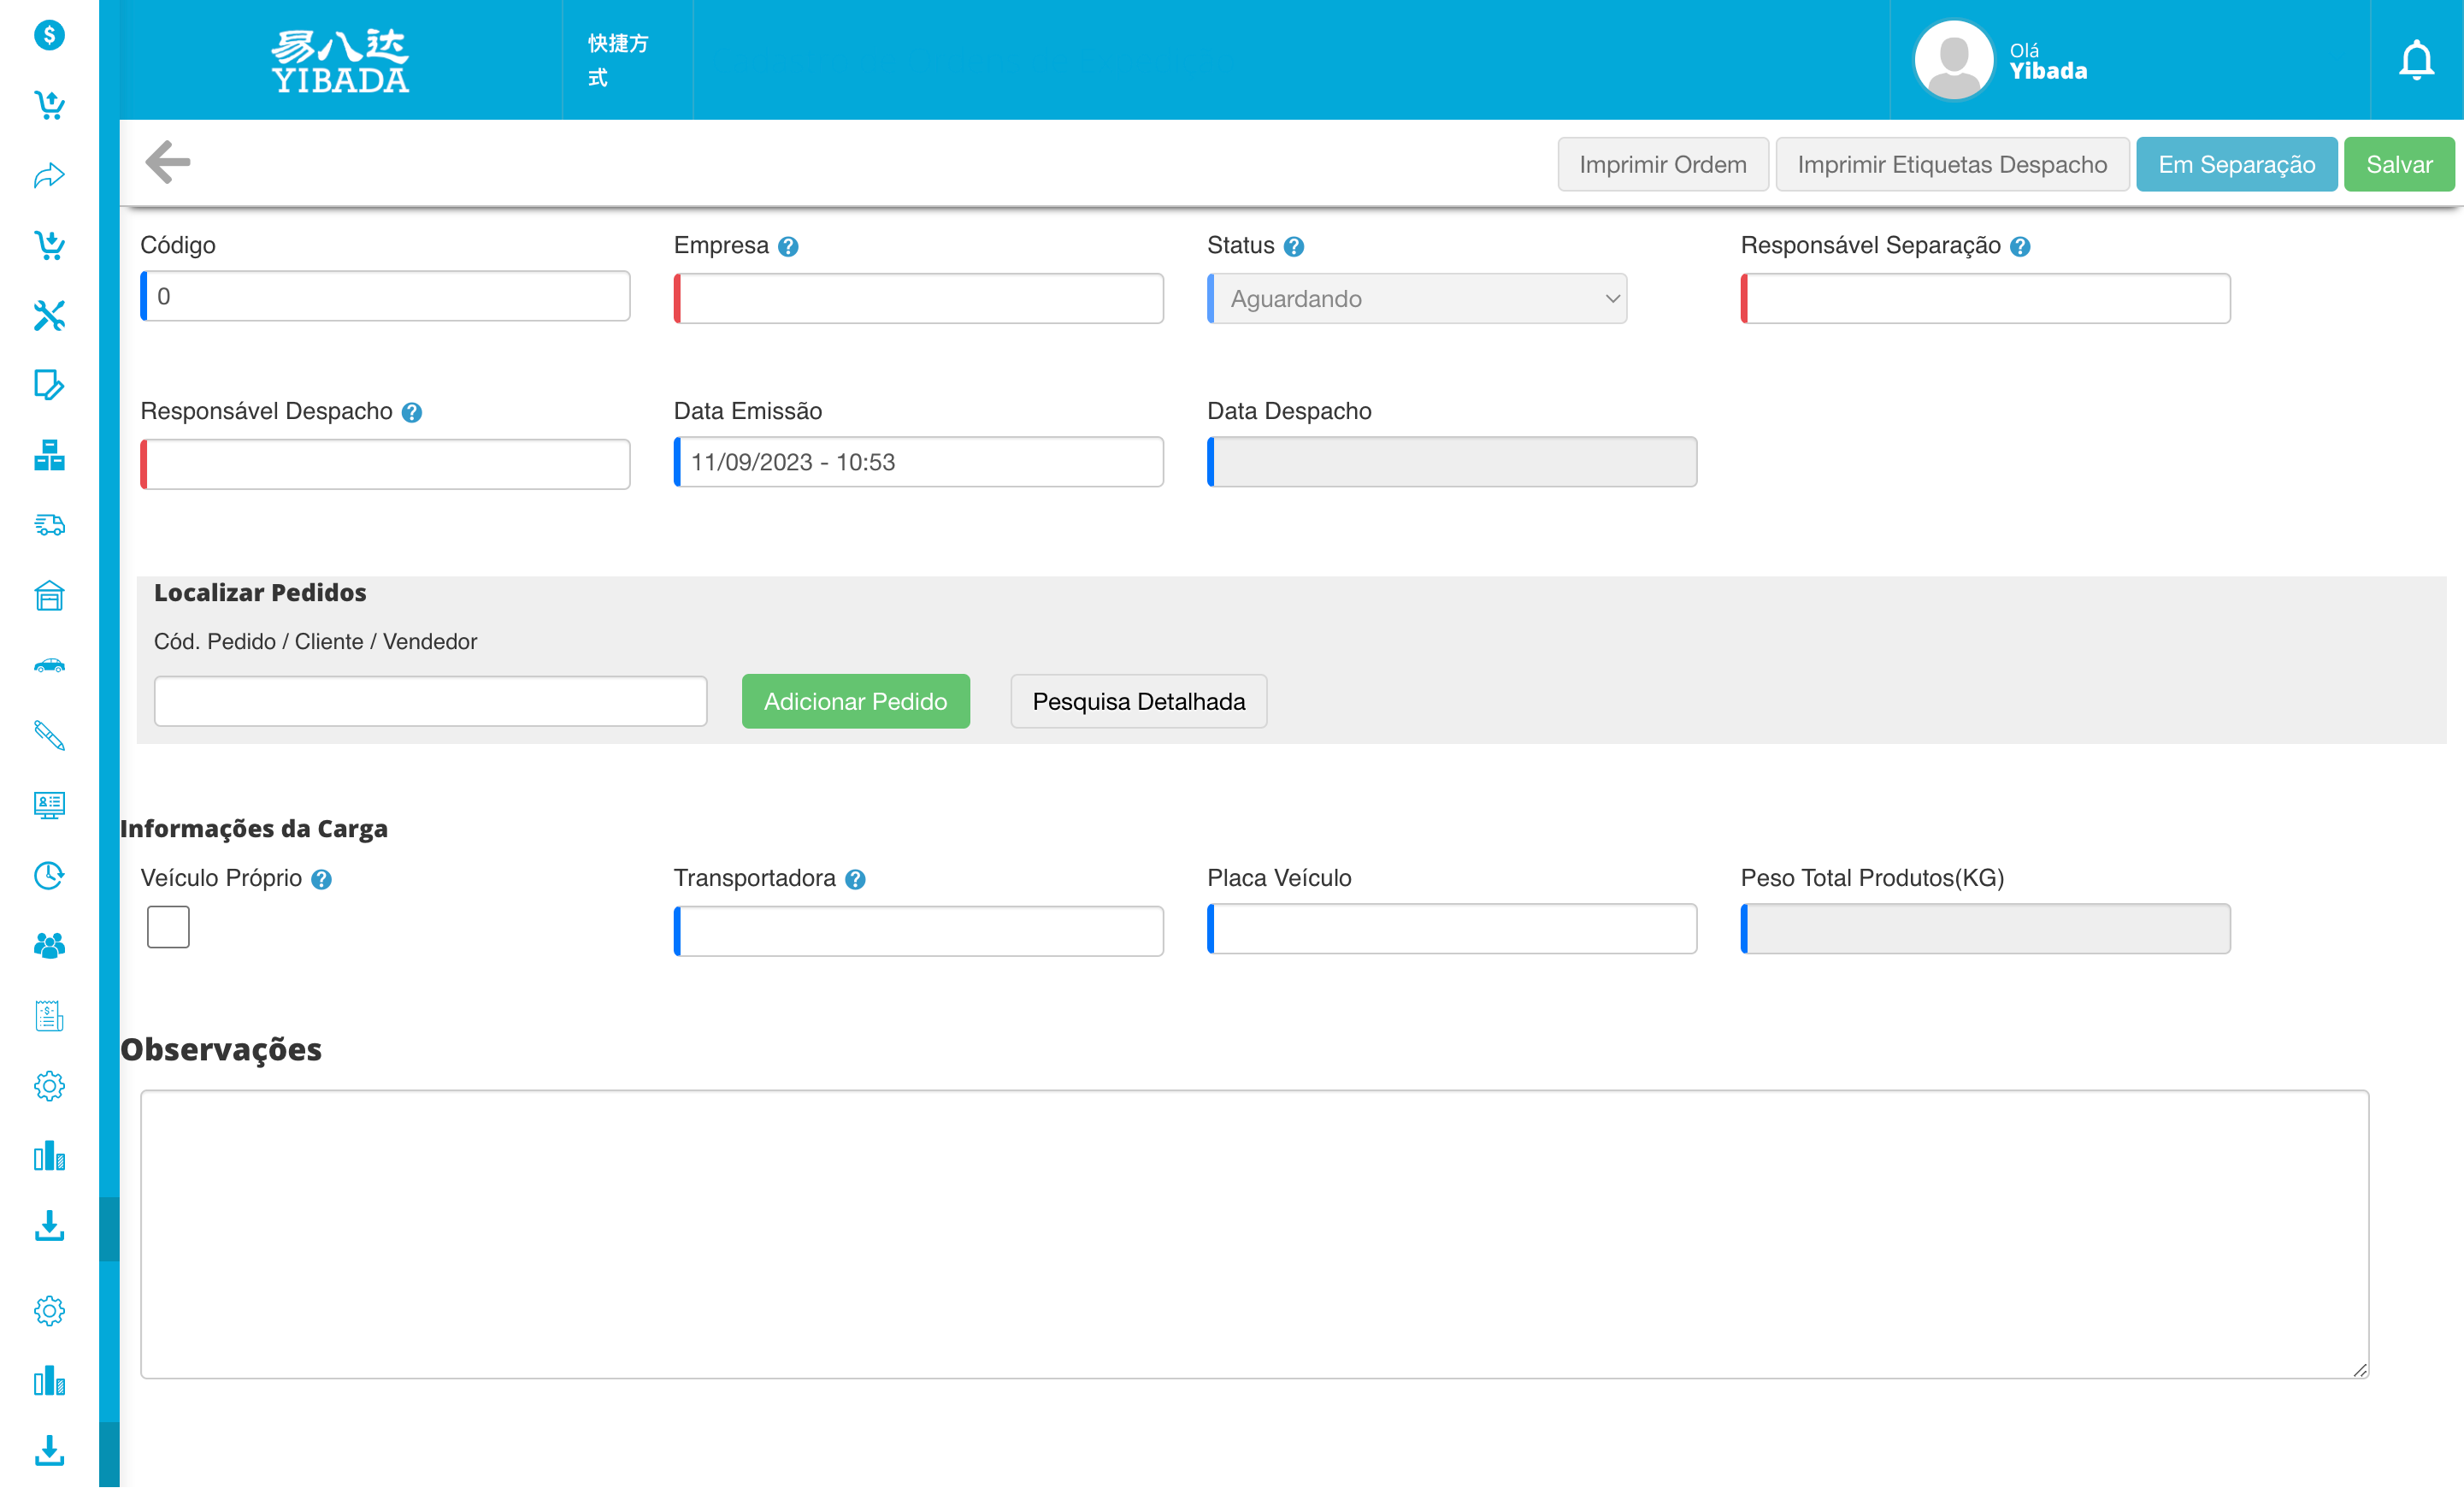Click the Em Separação button

coord(2236,164)
